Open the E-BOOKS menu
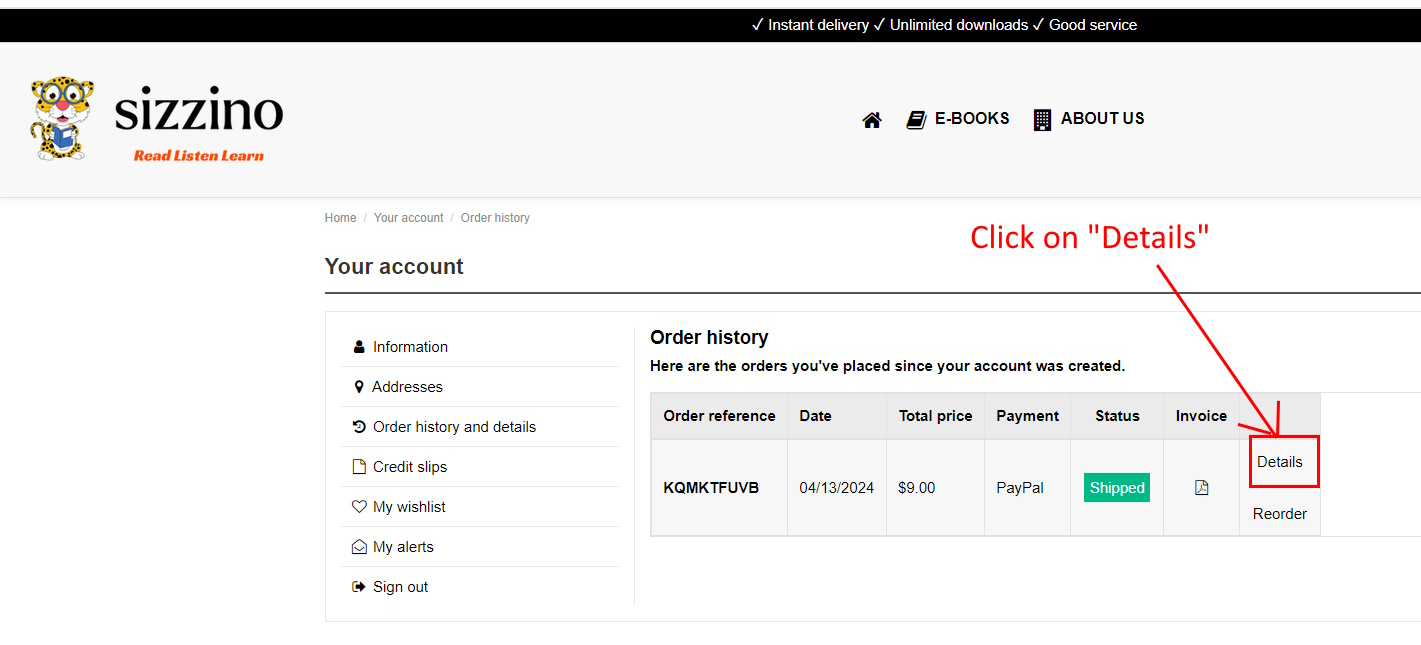Screen dimensions: 1421x645 [971, 118]
